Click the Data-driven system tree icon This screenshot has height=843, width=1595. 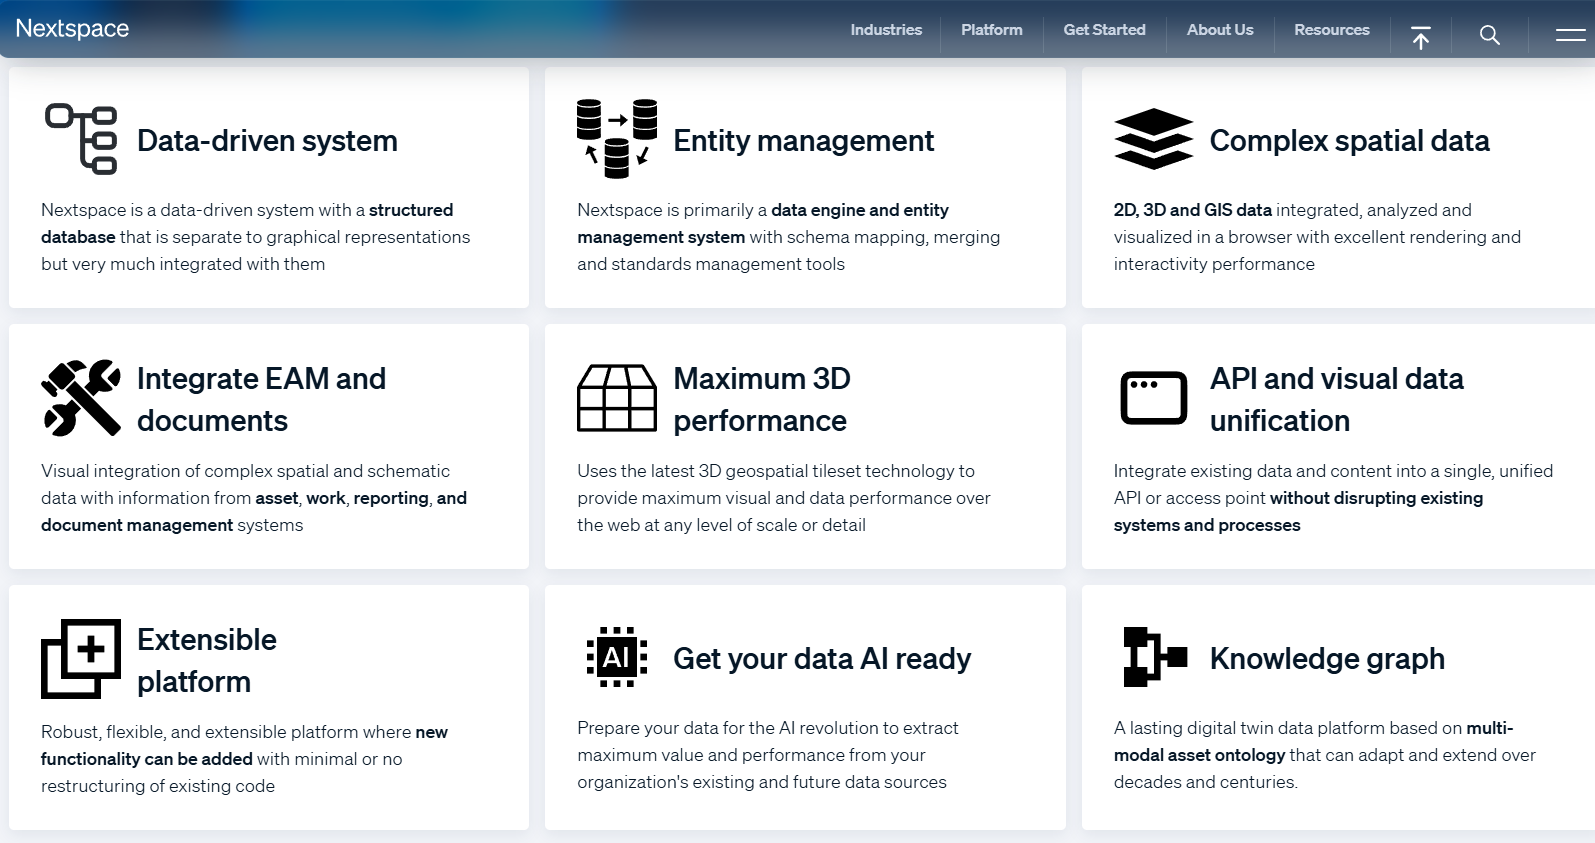81,139
